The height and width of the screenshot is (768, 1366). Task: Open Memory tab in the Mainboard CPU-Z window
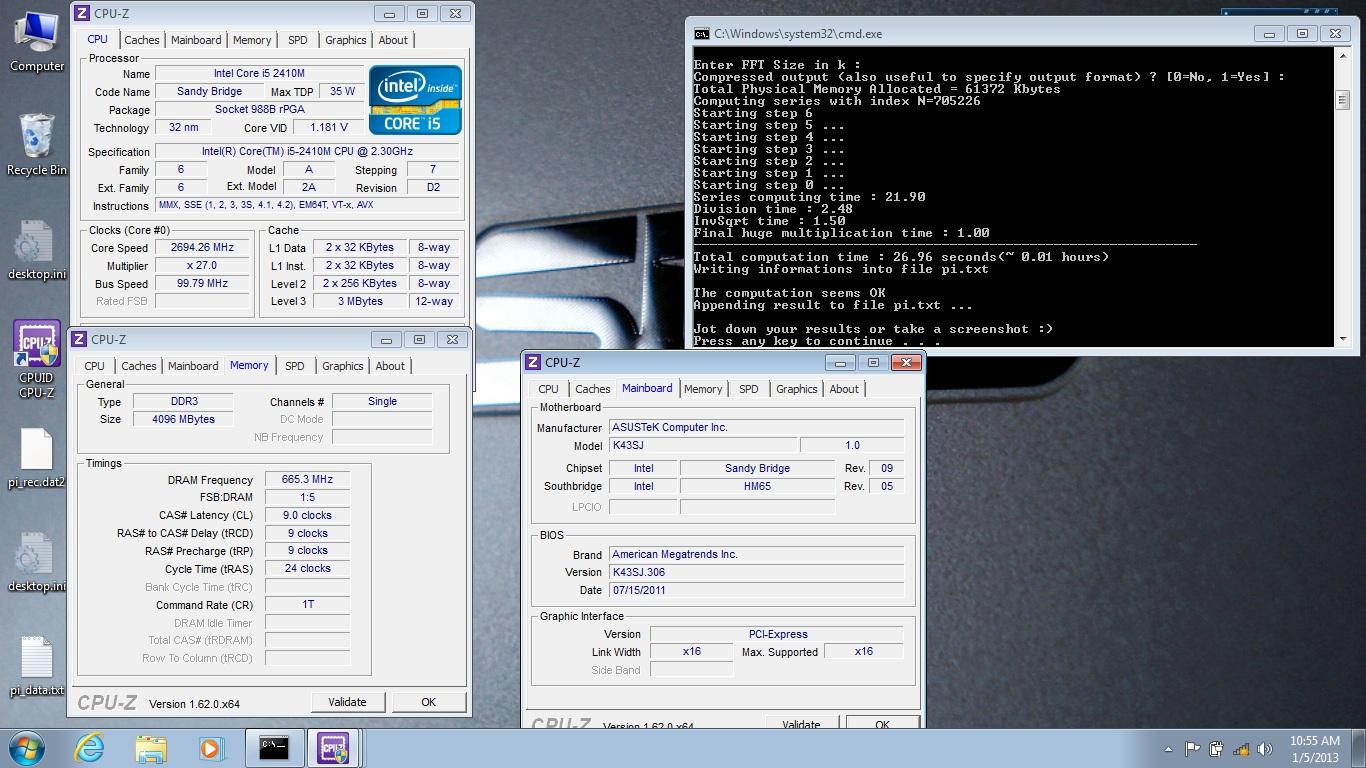703,389
